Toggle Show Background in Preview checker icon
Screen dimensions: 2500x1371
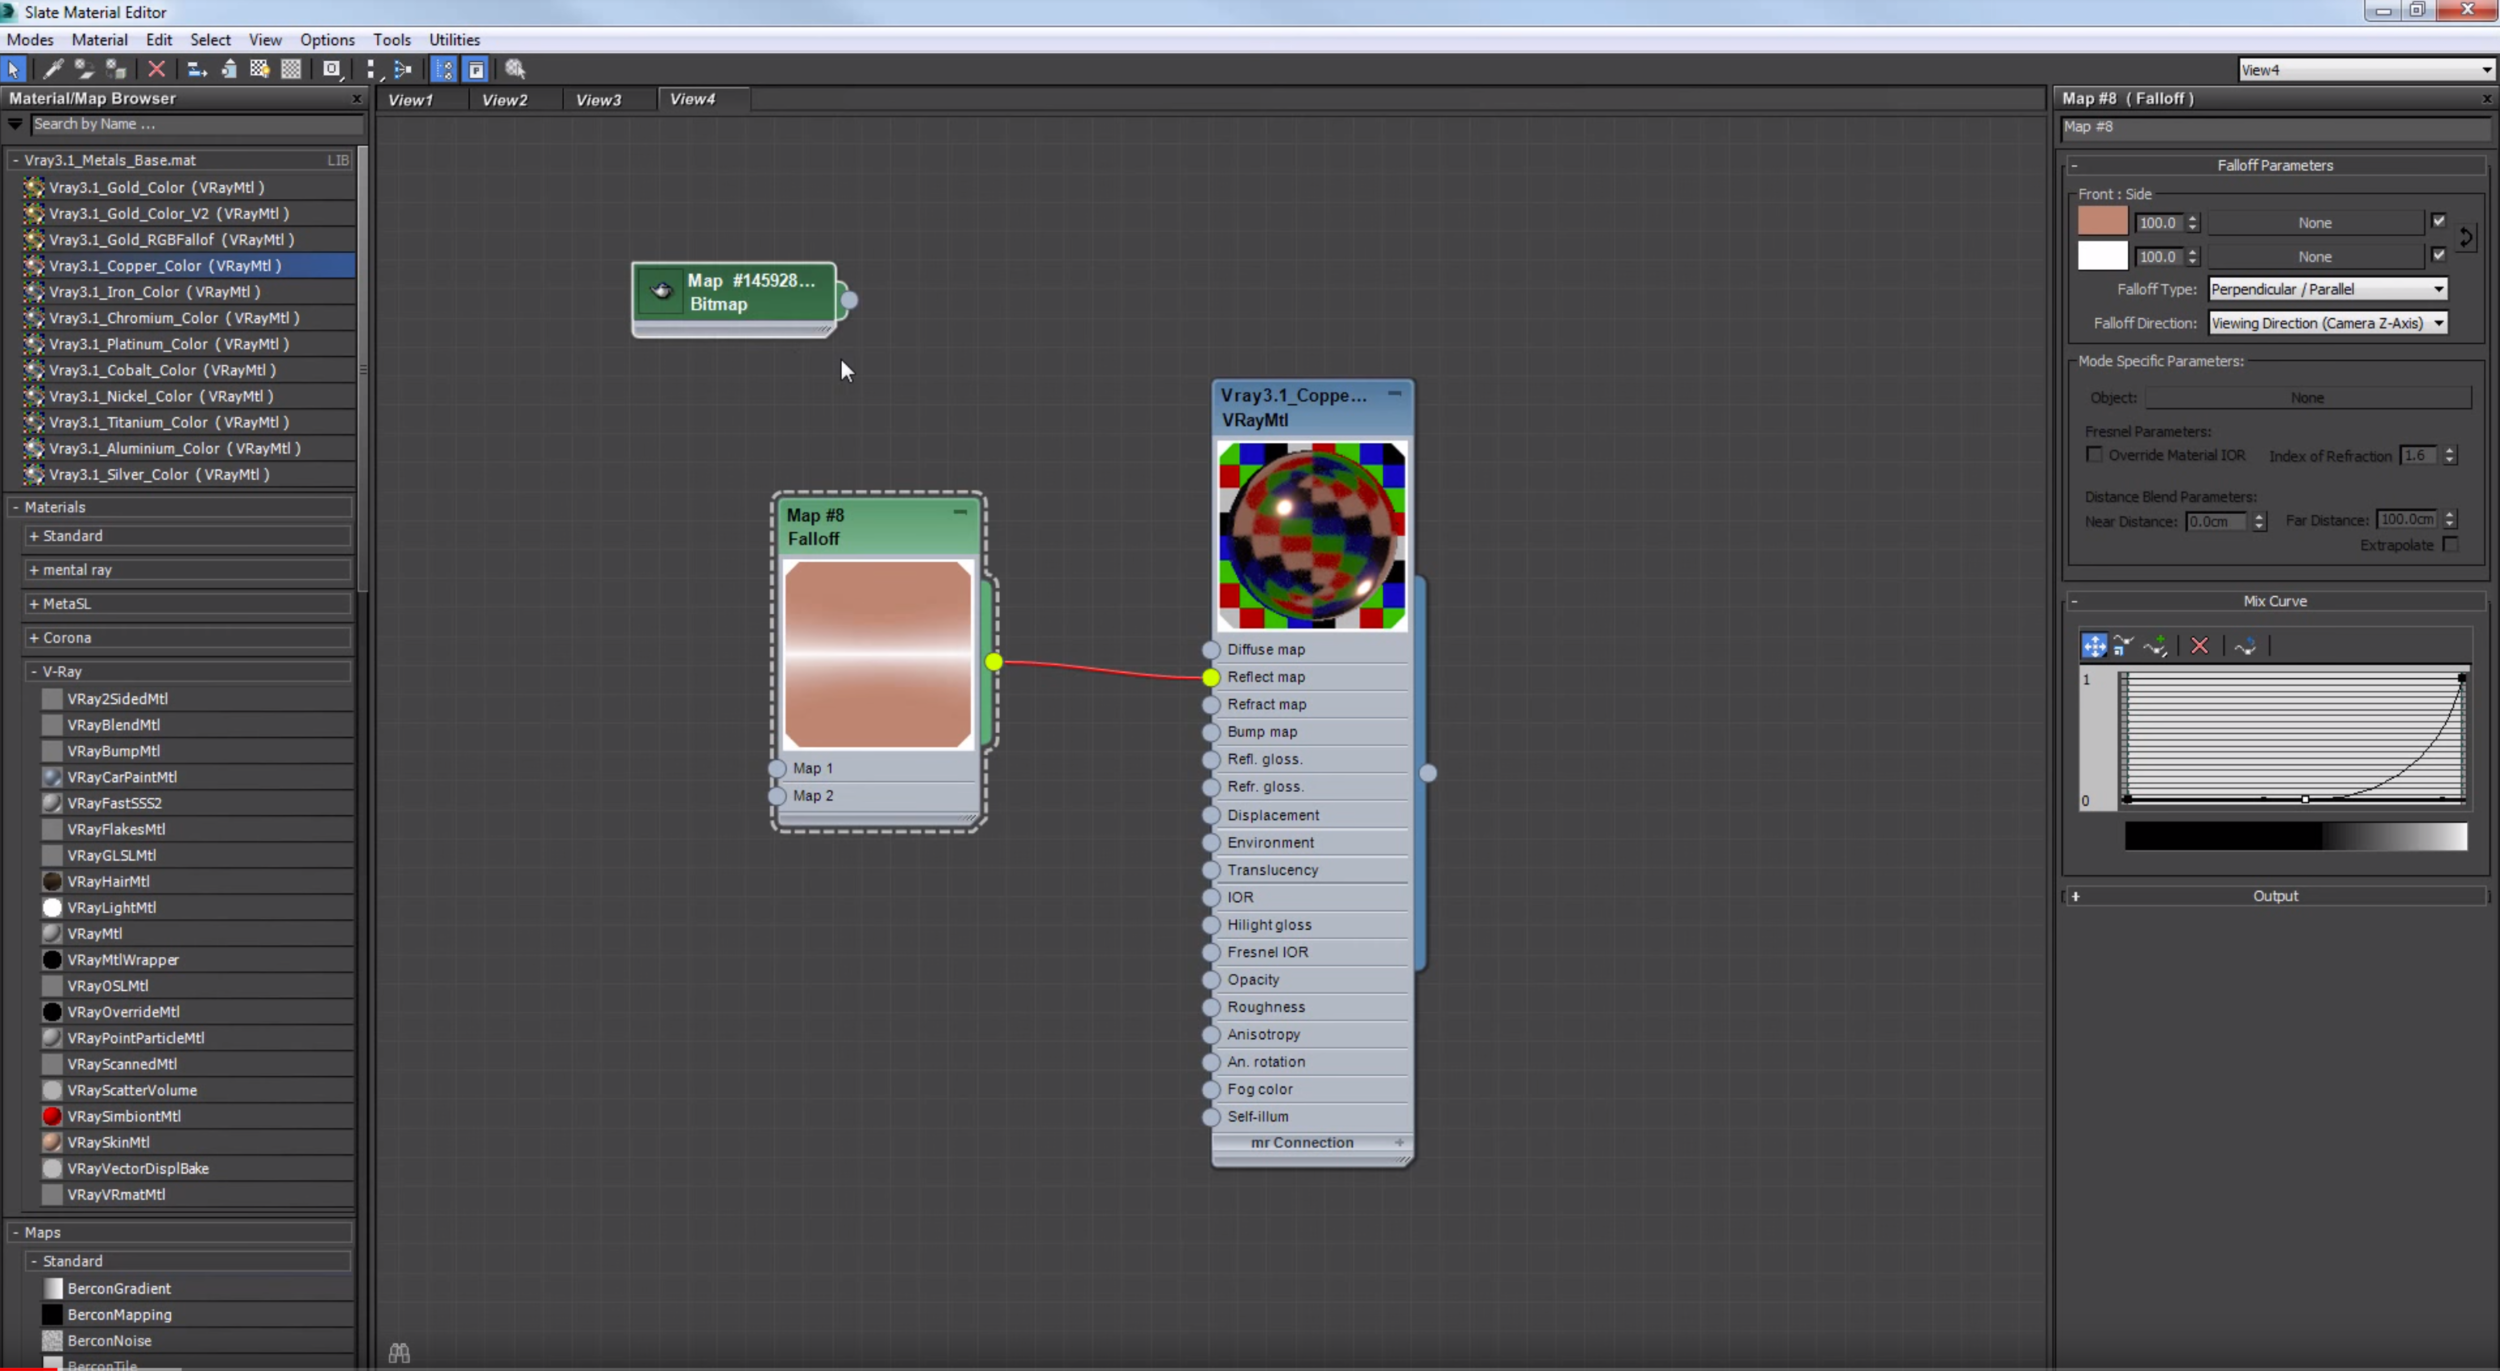(x=291, y=69)
